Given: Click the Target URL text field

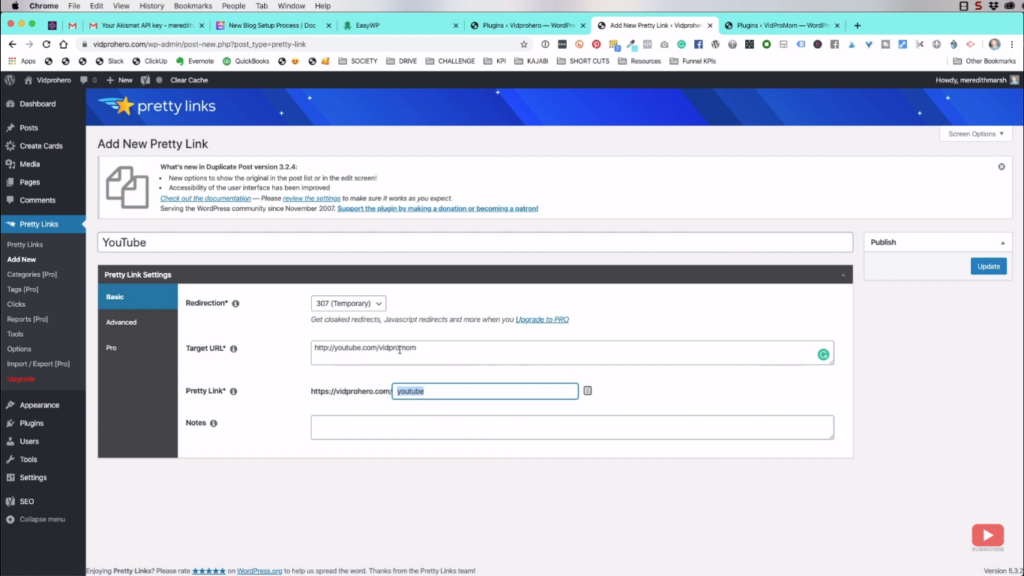Looking at the screenshot, I should pyautogui.click(x=572, y=353).
